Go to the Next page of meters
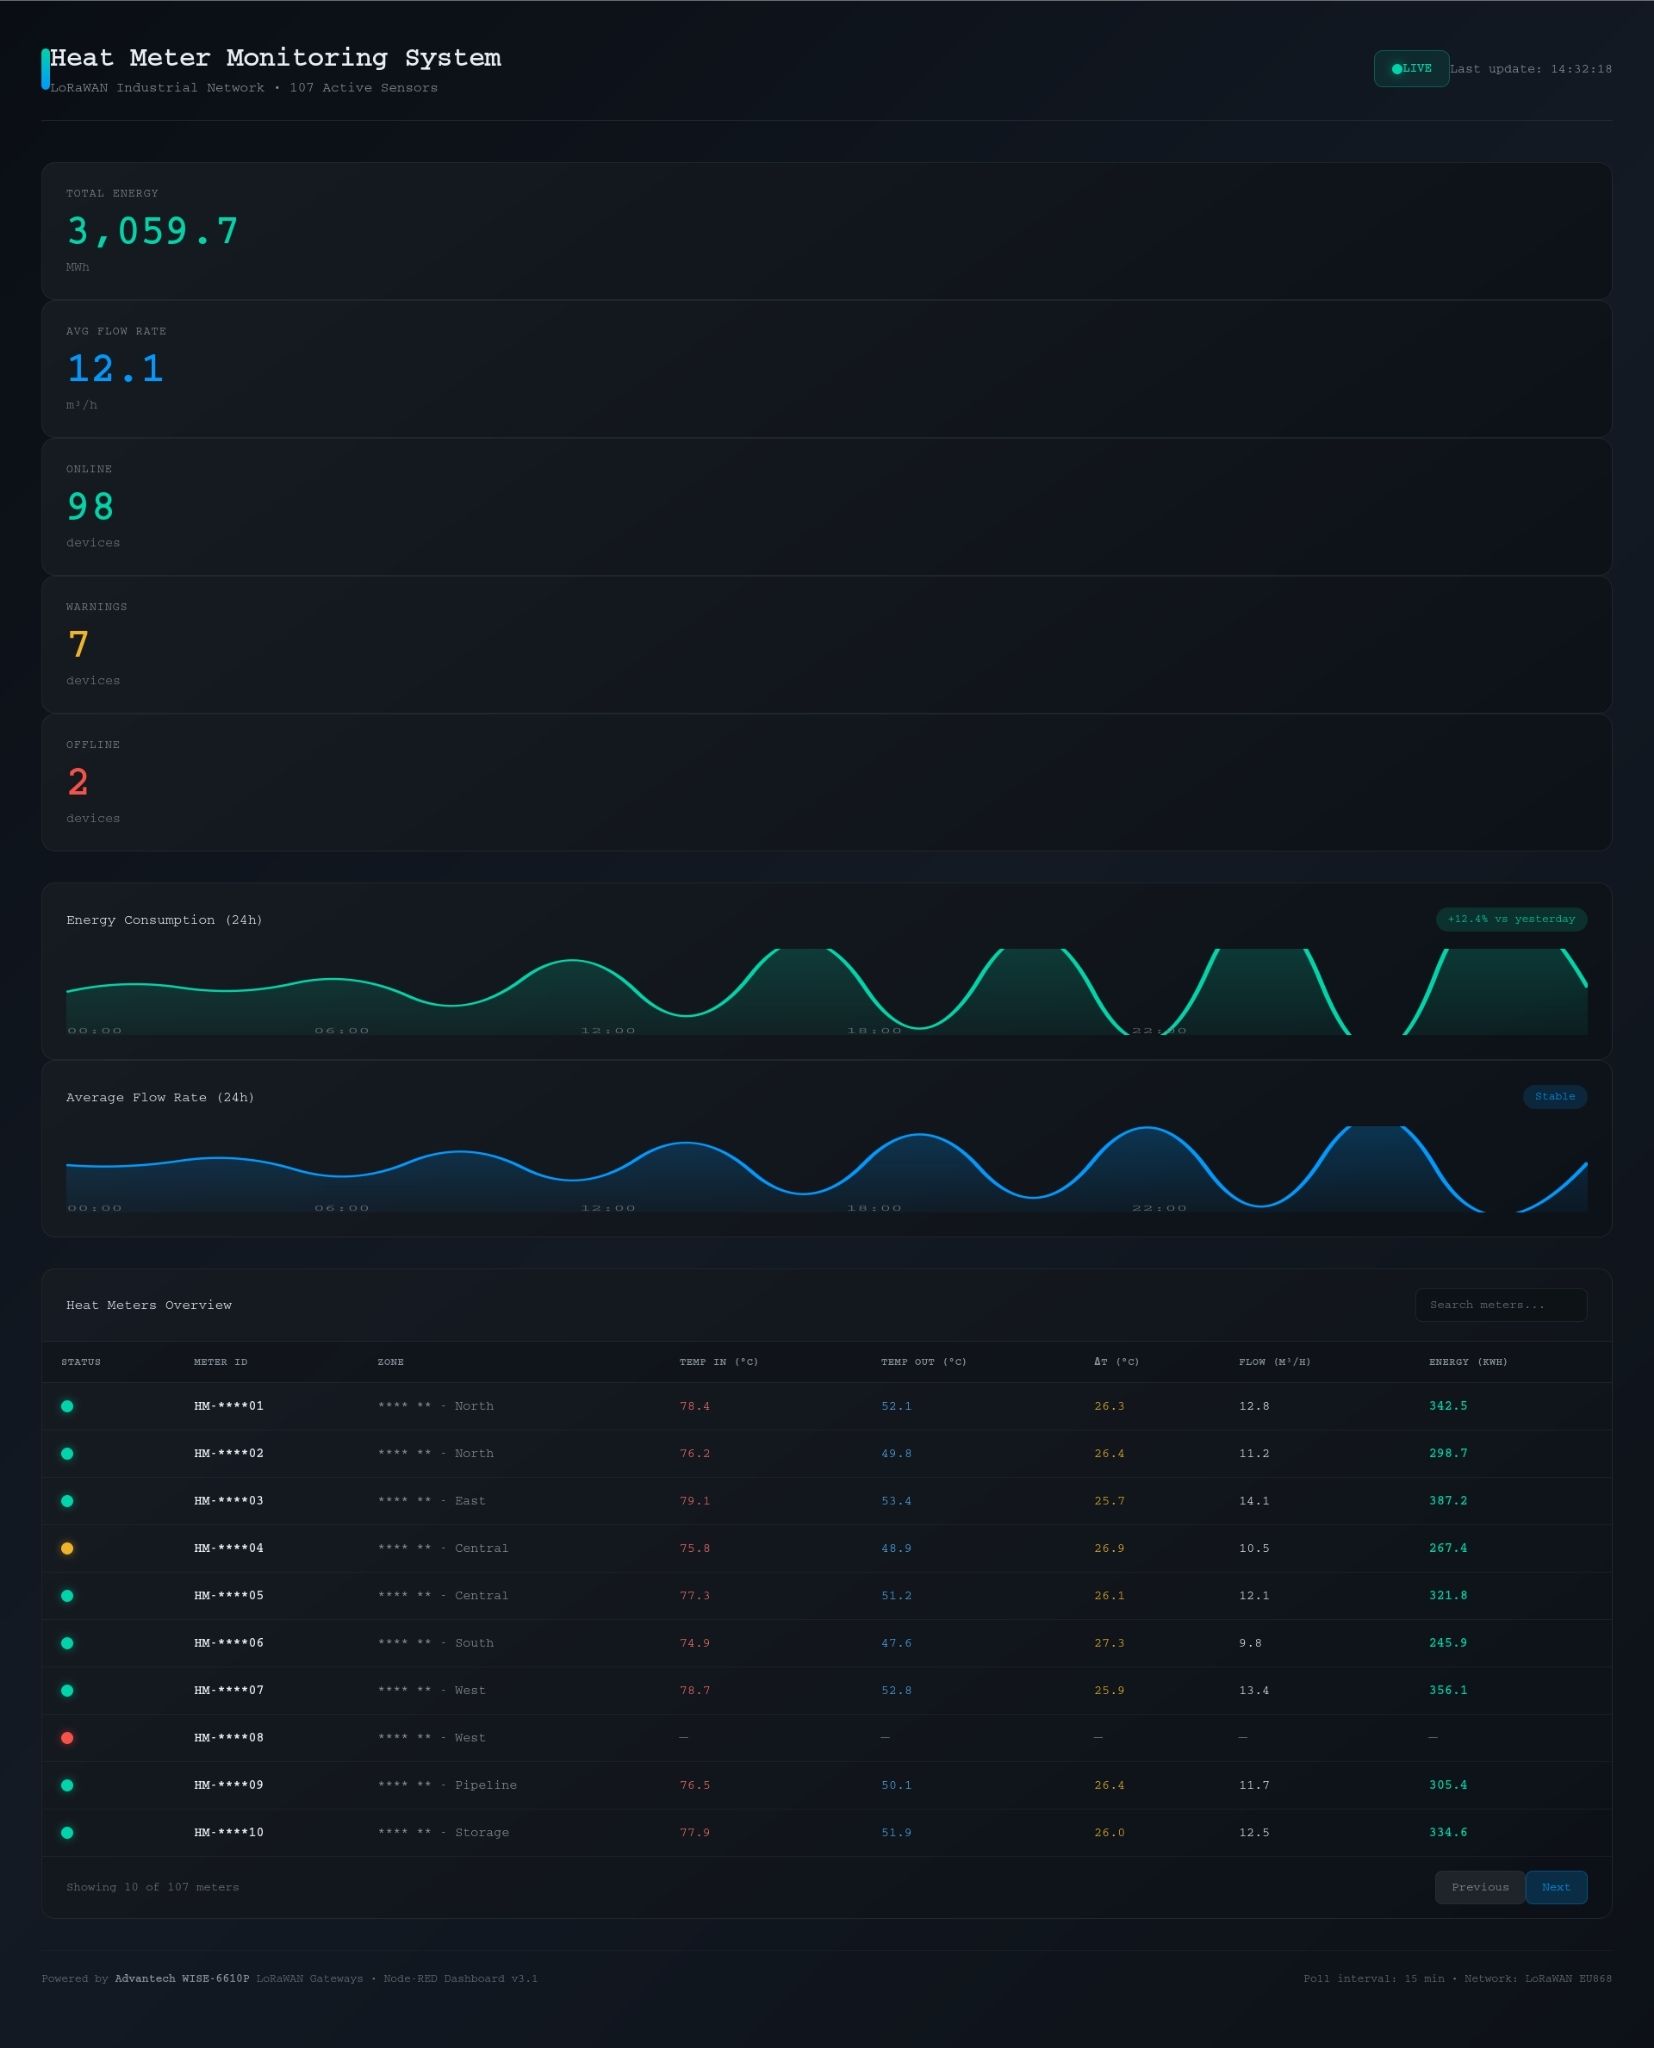The image size is (1654, 2048). [x=1556, y=1887]
